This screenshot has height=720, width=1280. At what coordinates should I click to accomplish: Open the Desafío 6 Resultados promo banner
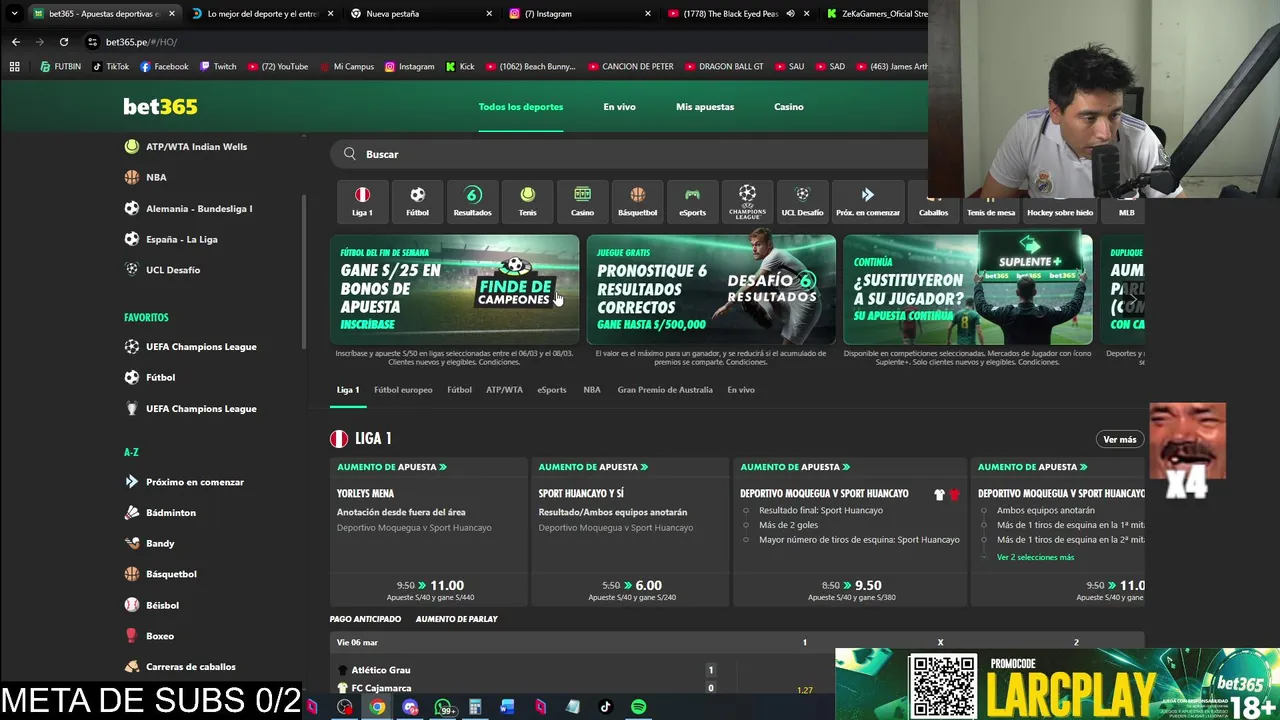click(x=711, y=289)
